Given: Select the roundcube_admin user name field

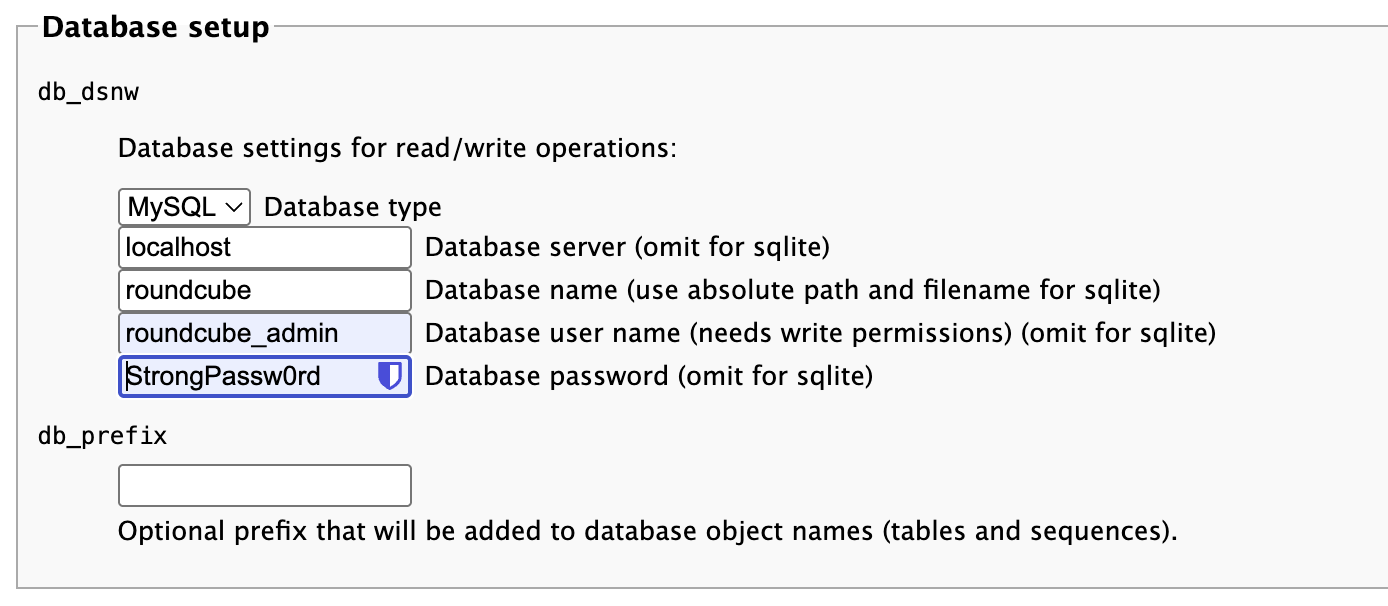Looking at the screenshot, I should coord(264,333).
